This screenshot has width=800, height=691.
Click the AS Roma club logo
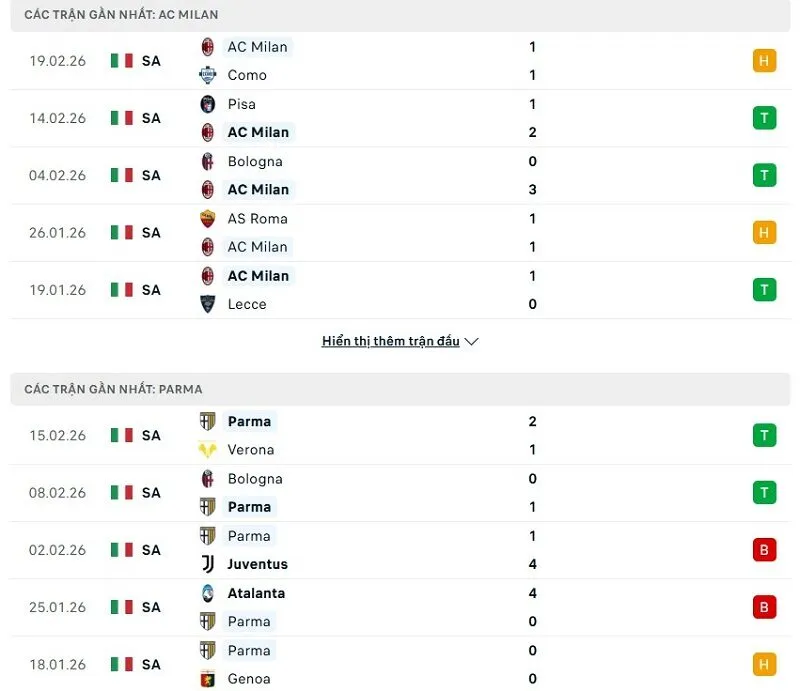pos(210,218)
